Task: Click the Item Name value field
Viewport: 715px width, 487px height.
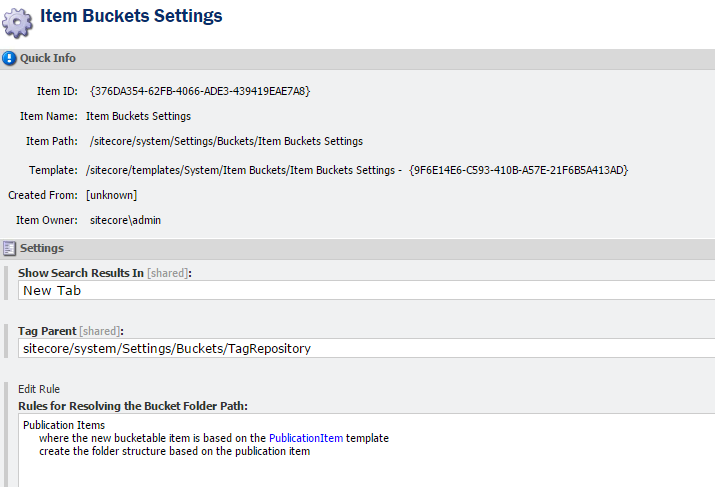Action: click(138, 116)
